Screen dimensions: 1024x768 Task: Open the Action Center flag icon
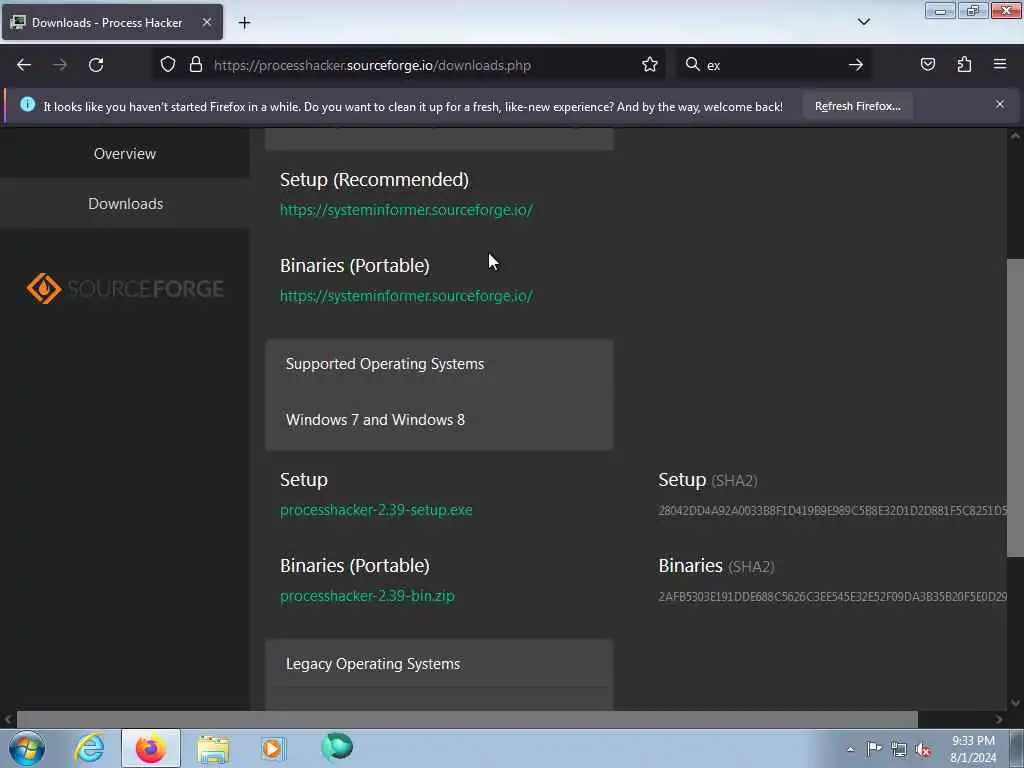(874, 749)
